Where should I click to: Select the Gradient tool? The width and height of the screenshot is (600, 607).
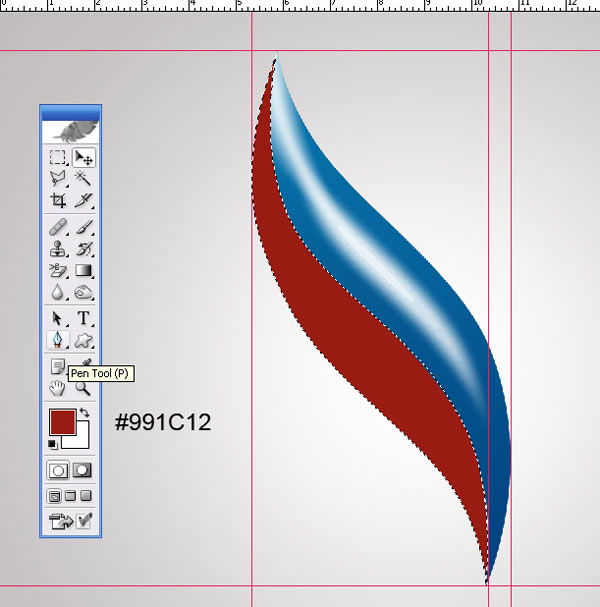pos(83,270)
